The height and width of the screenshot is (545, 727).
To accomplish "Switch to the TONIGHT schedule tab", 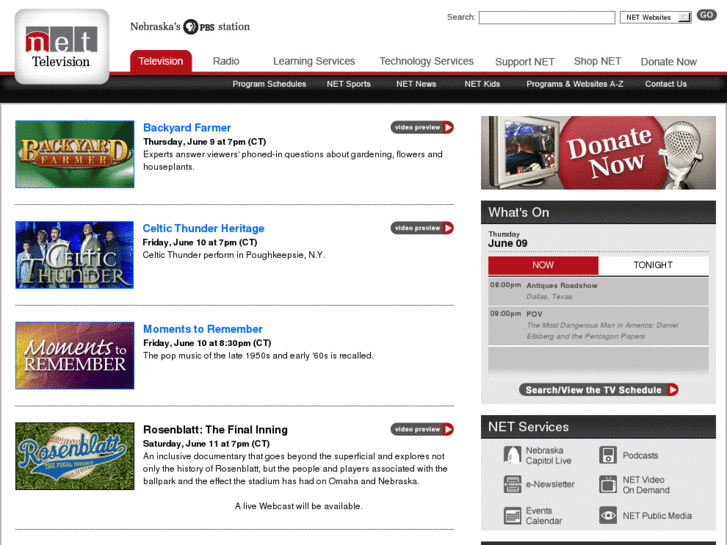I will tap(653, 265).
